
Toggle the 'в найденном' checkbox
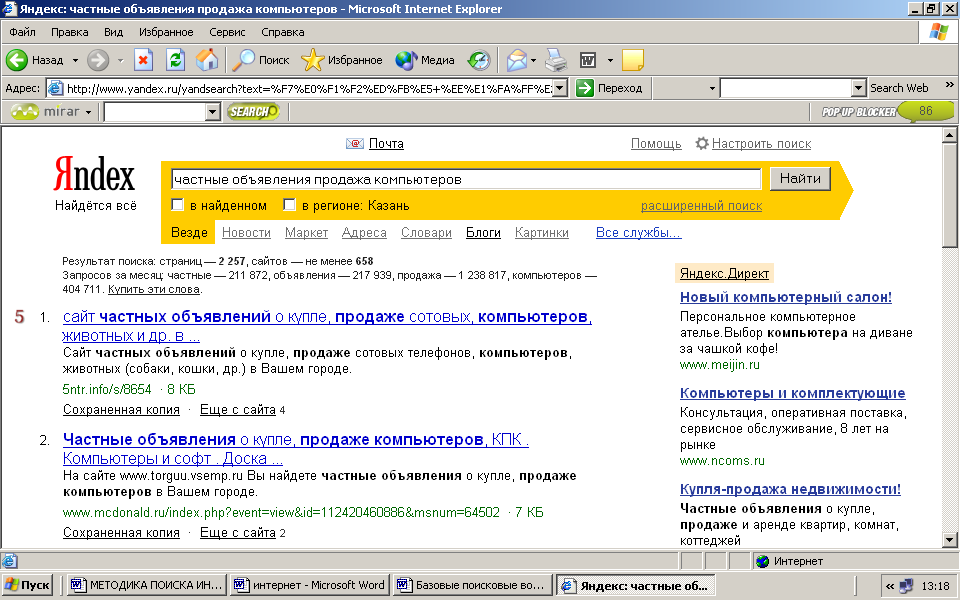tap(178, 204)
